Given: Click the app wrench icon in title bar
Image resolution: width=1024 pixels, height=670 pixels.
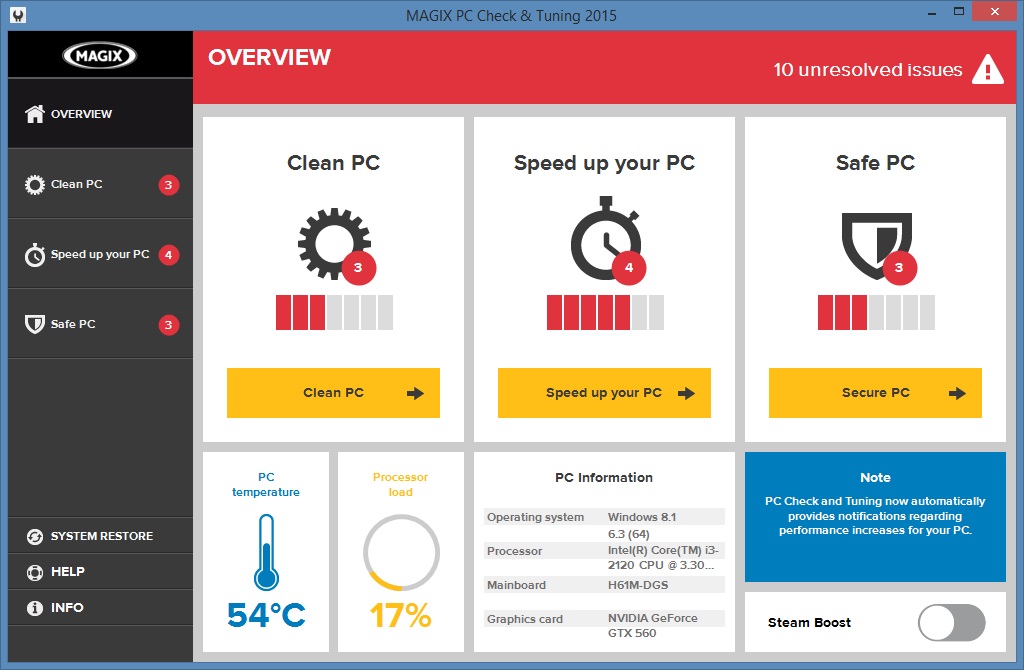Looking at the screenshot, I should [x=18, y=15].
